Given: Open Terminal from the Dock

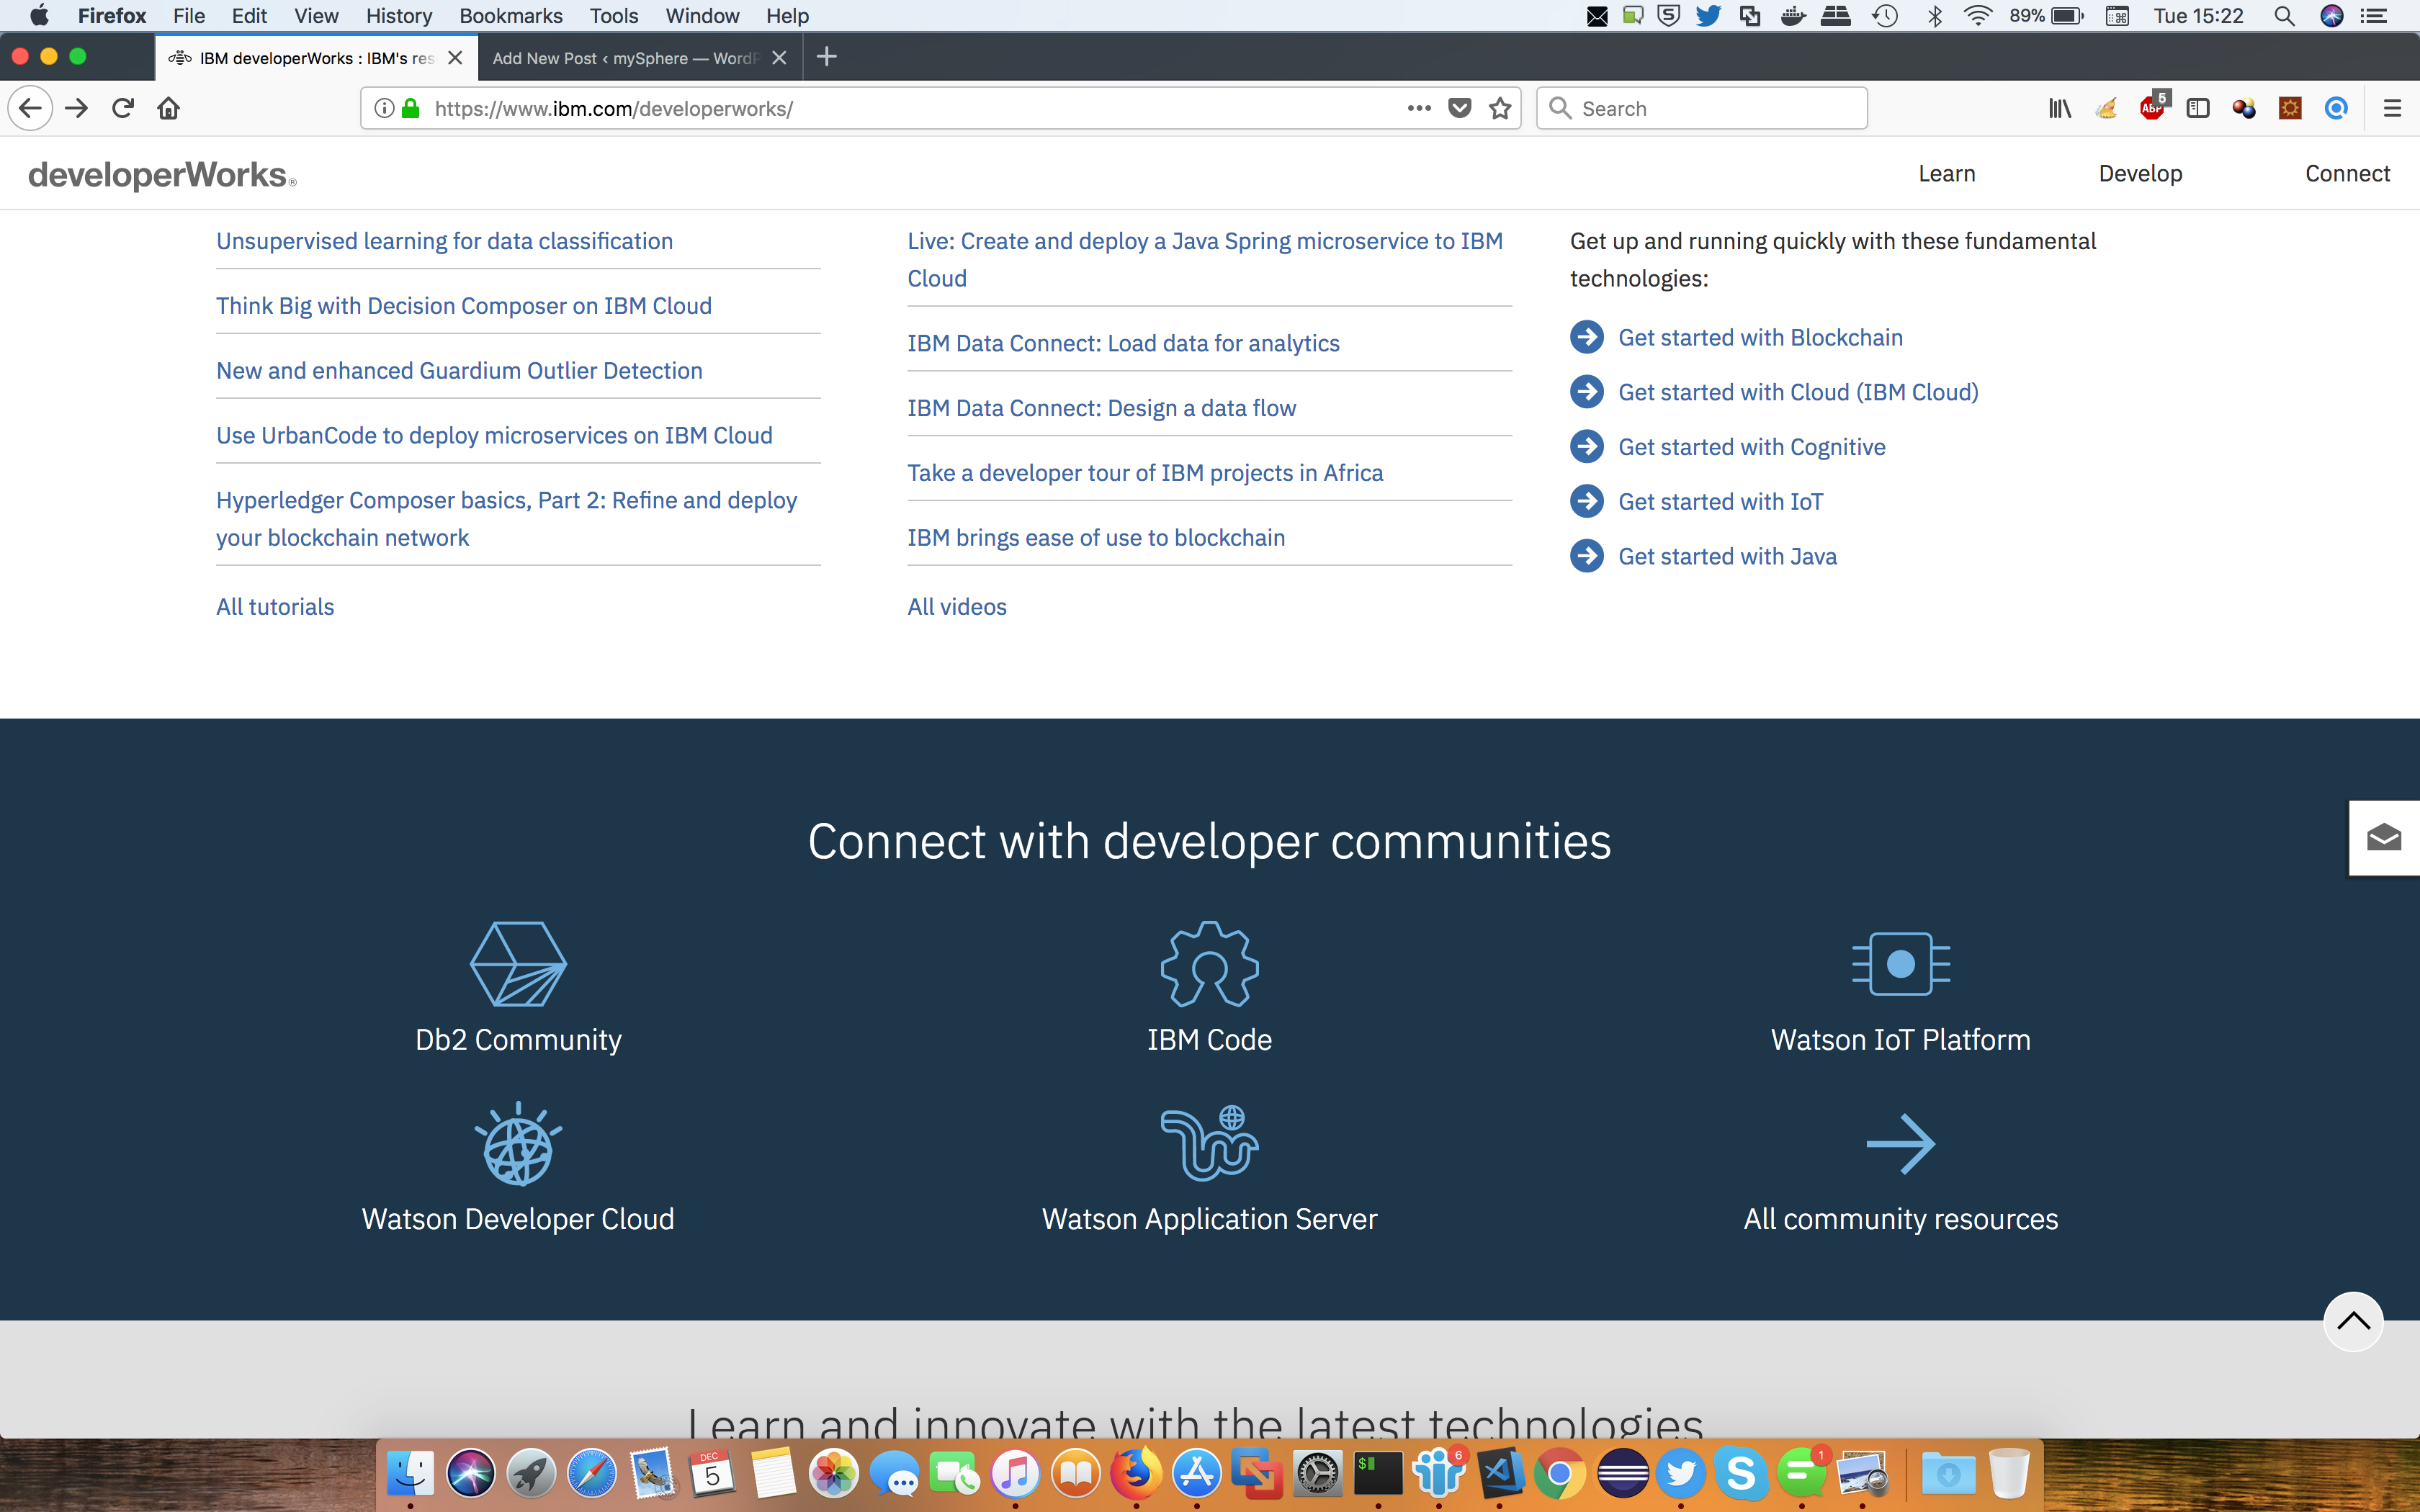Looking at the screenshot, I should [1379, 1473].
